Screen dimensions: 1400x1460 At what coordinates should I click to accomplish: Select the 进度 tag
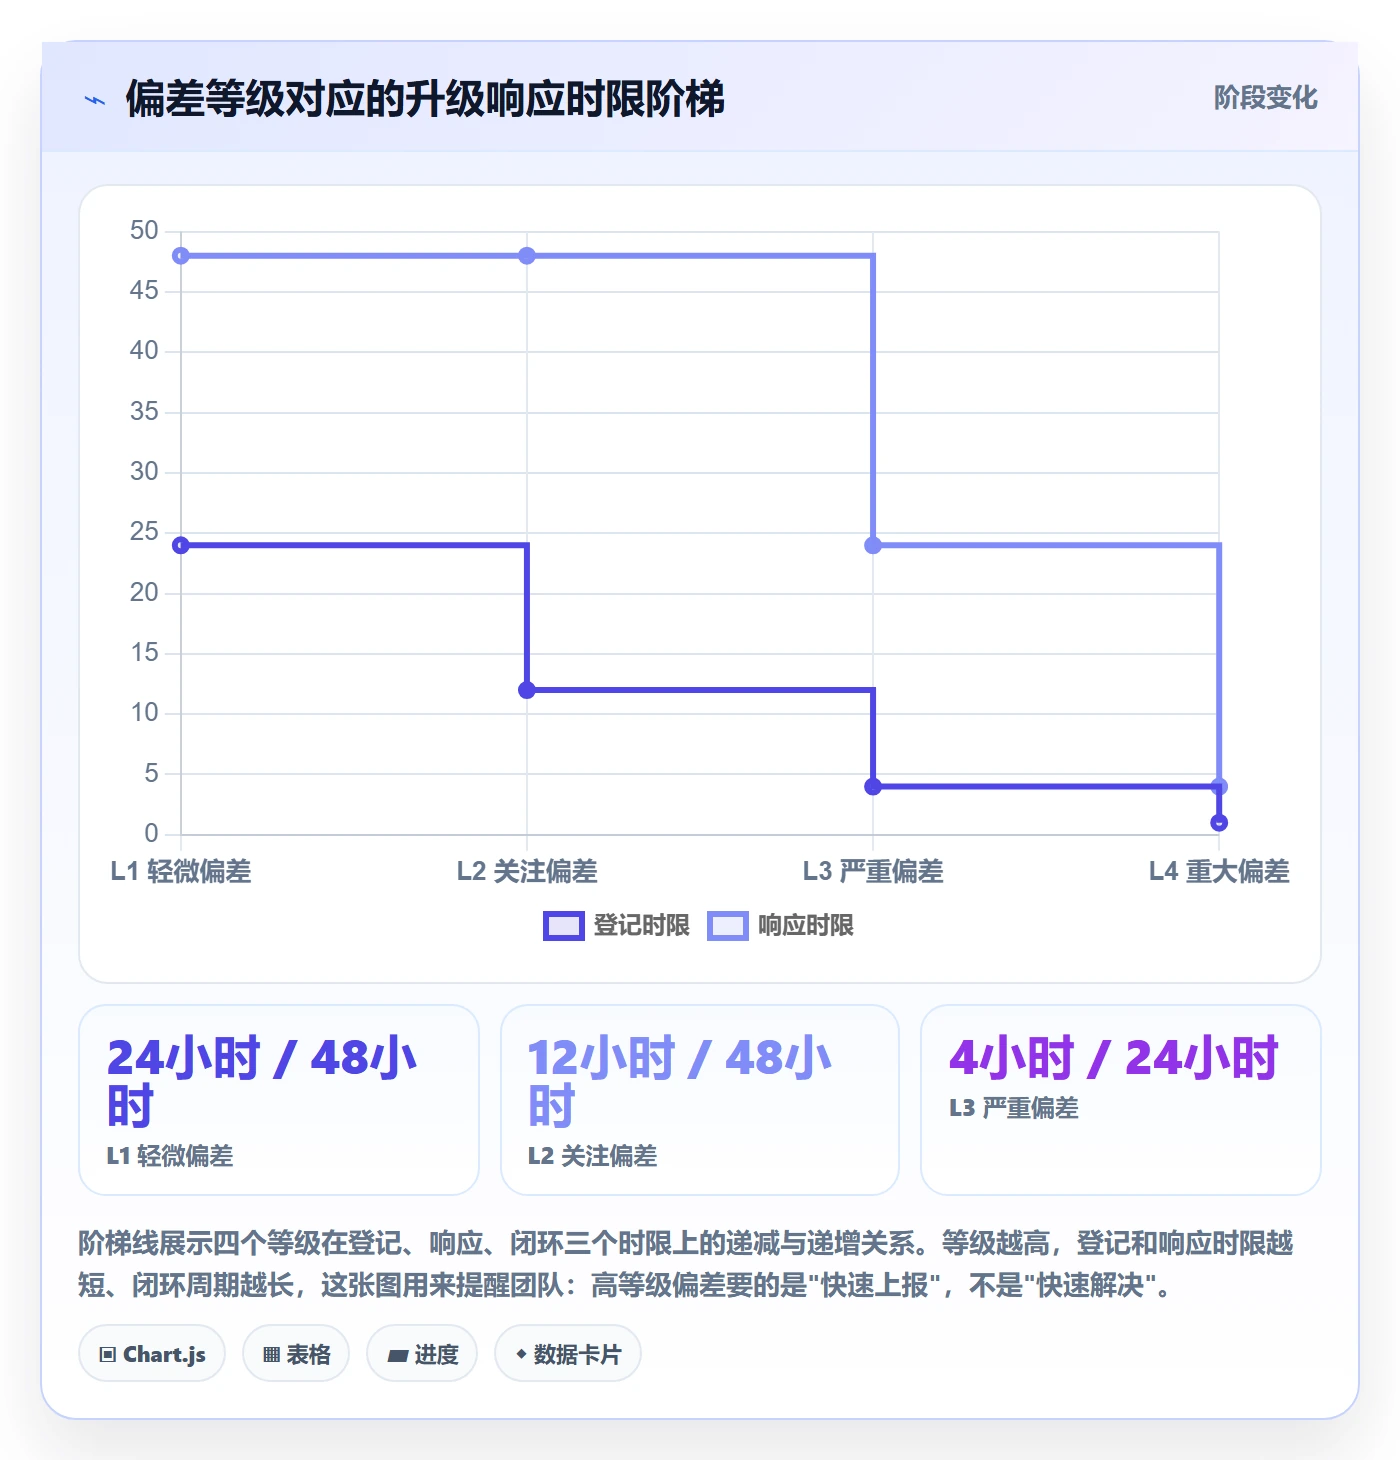[422, 1354]
